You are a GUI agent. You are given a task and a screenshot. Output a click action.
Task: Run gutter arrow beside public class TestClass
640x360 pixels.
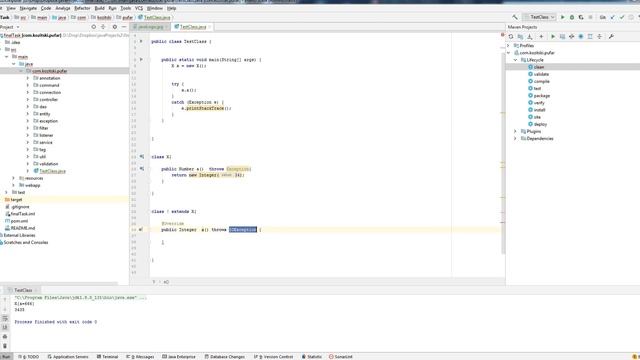point(141,41)
